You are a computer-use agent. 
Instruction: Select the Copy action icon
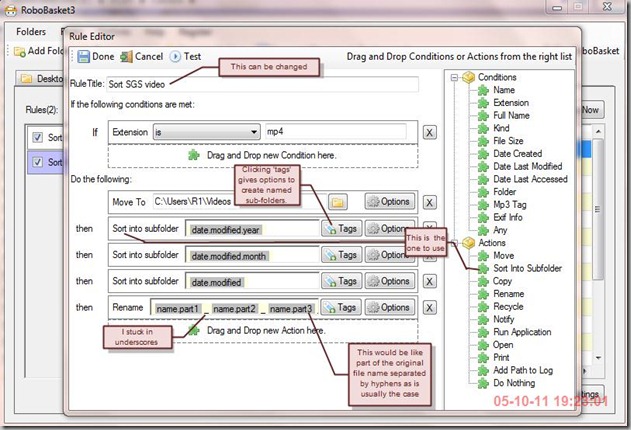pyautogui.click(x=483, y=281)
